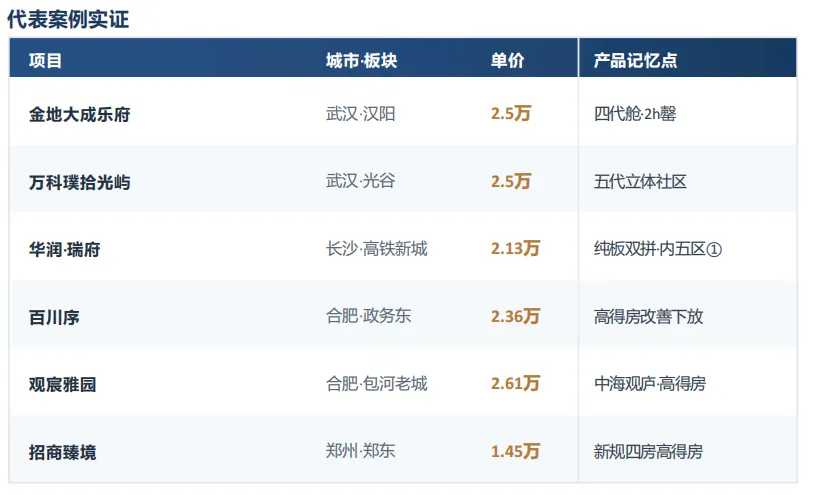
Task: Select location cell 合肥·包河老城
Action: click(377, 383)
